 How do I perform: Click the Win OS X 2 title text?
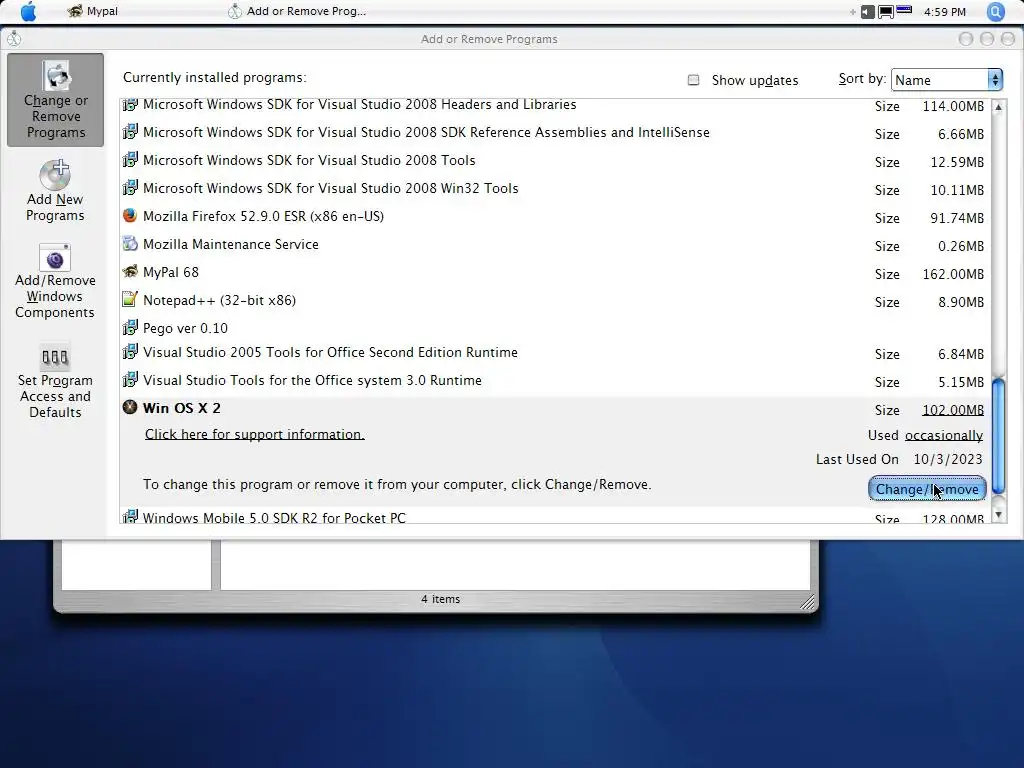click(x=182, y=408)
